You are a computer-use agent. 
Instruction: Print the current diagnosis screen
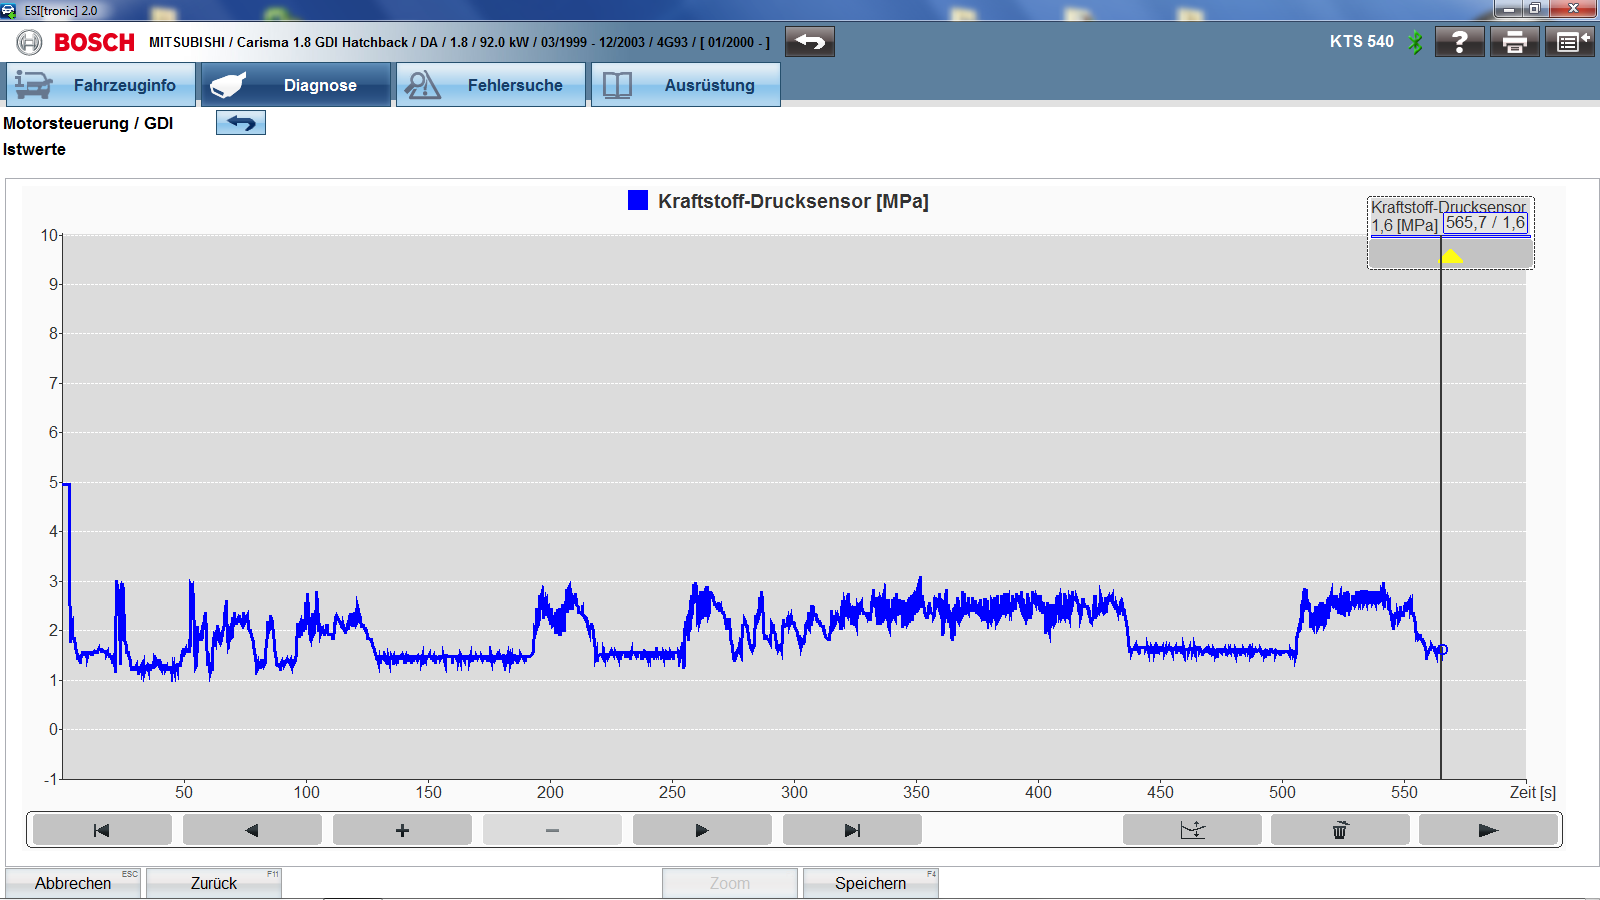1514,42
